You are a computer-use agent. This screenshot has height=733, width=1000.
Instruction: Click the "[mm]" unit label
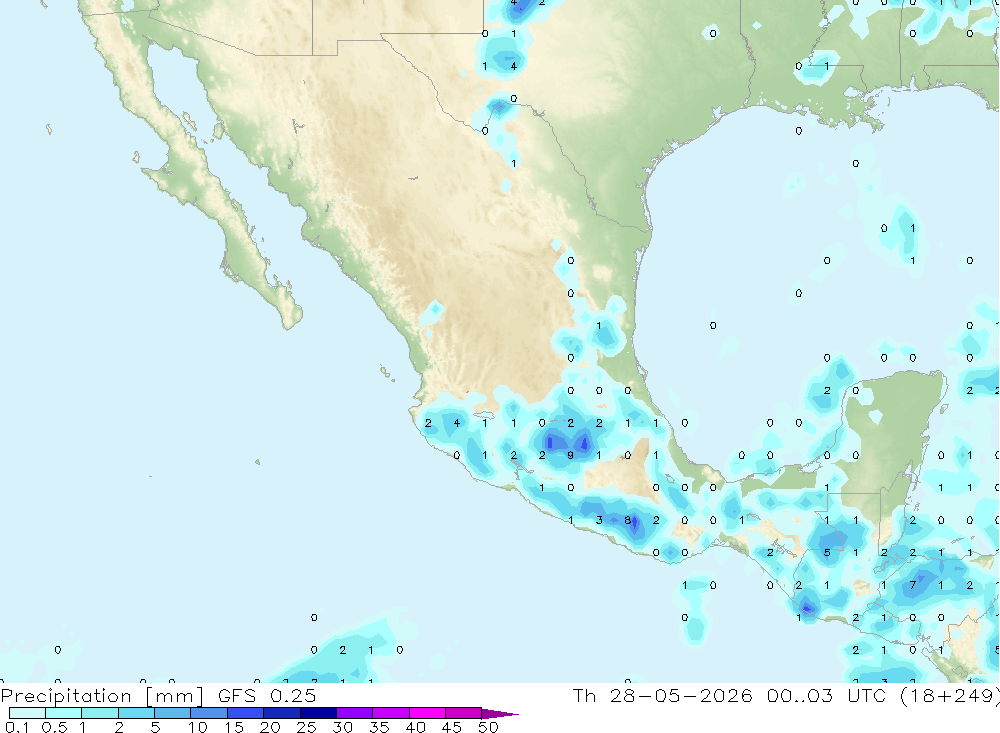click(175, 696)
